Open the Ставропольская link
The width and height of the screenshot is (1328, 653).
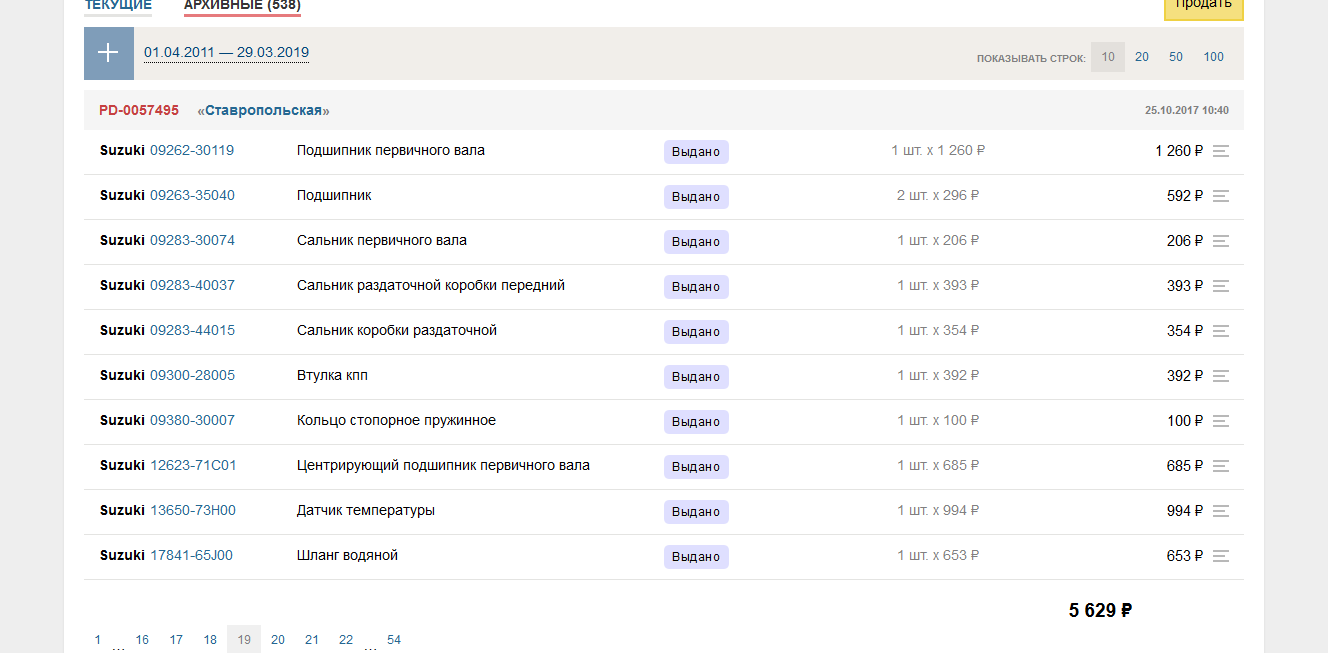264,110
